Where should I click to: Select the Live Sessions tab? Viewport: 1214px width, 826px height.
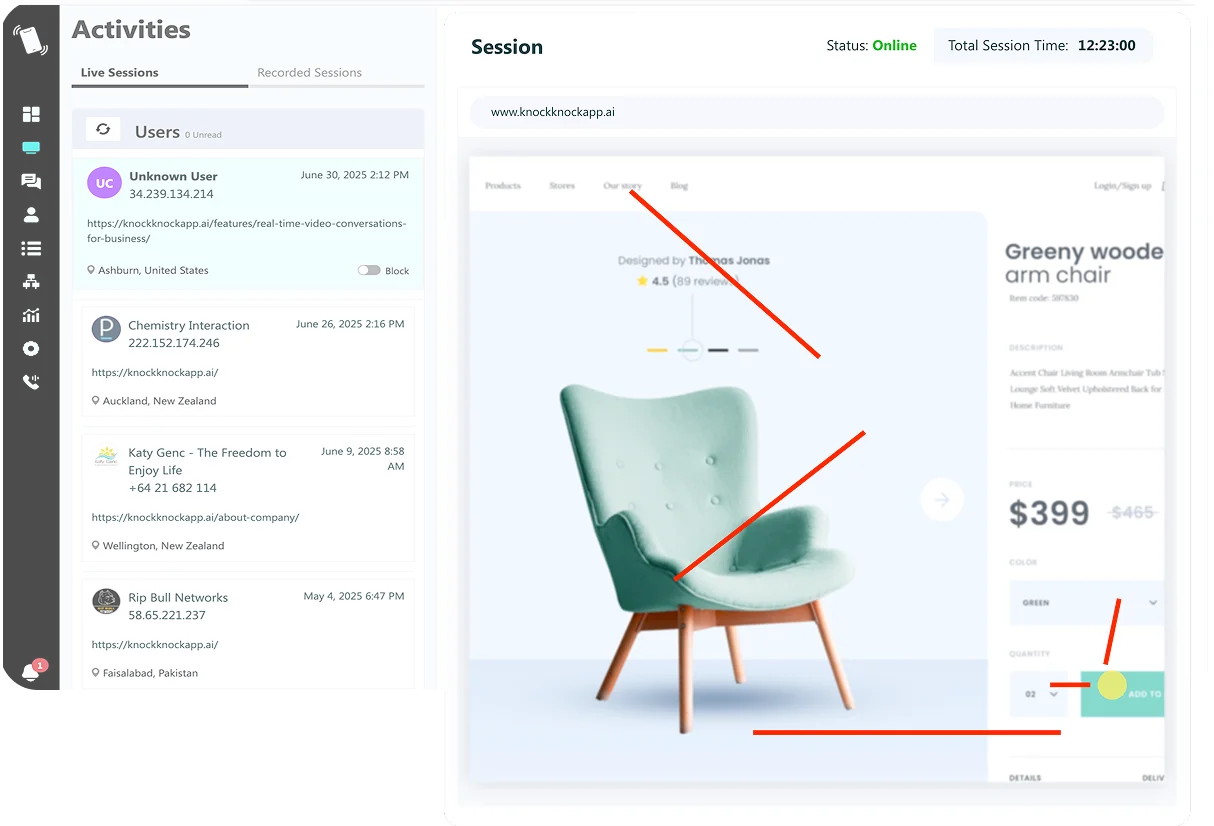coord(119,72)
